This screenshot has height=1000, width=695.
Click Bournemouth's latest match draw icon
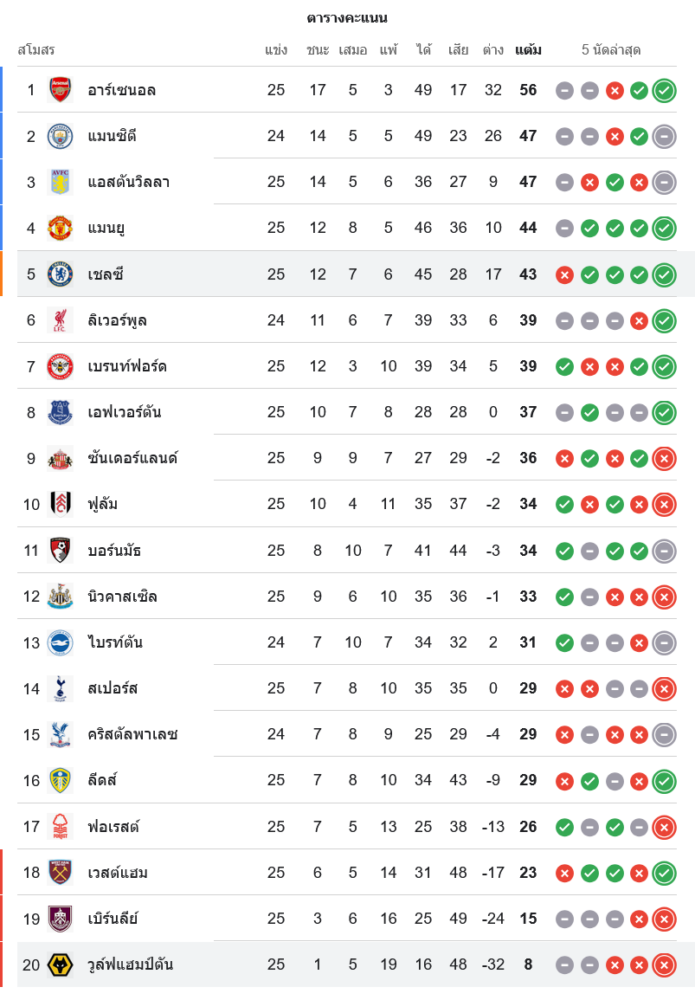(x=663, y=551)
